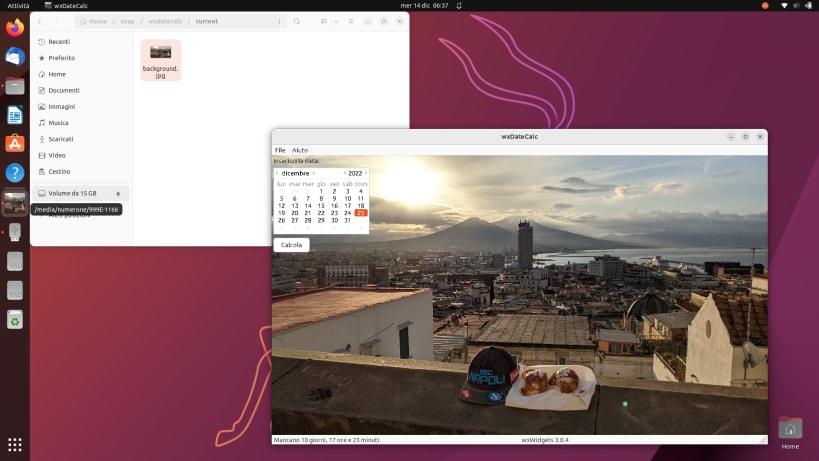Select the background.jpg file thumbnail
The height and width of the screenshot is (461, 819).
[x=160, y=60]
